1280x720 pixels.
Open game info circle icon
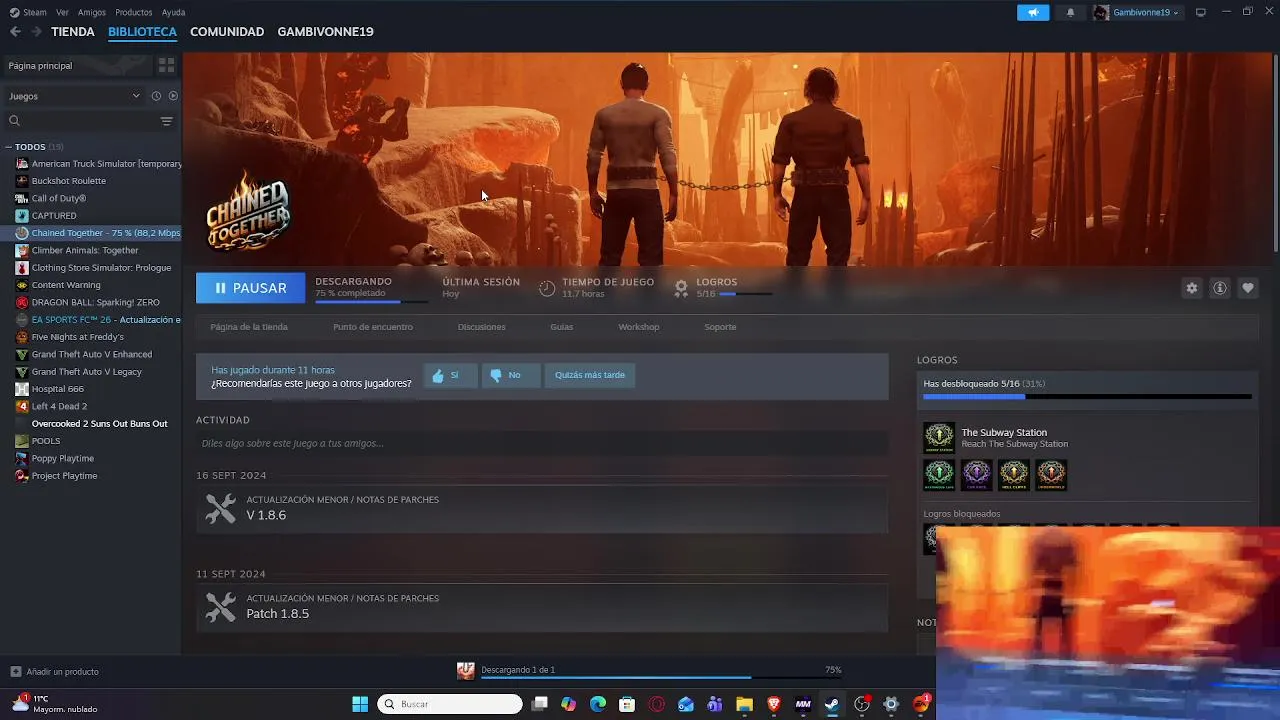(1219, 288)
